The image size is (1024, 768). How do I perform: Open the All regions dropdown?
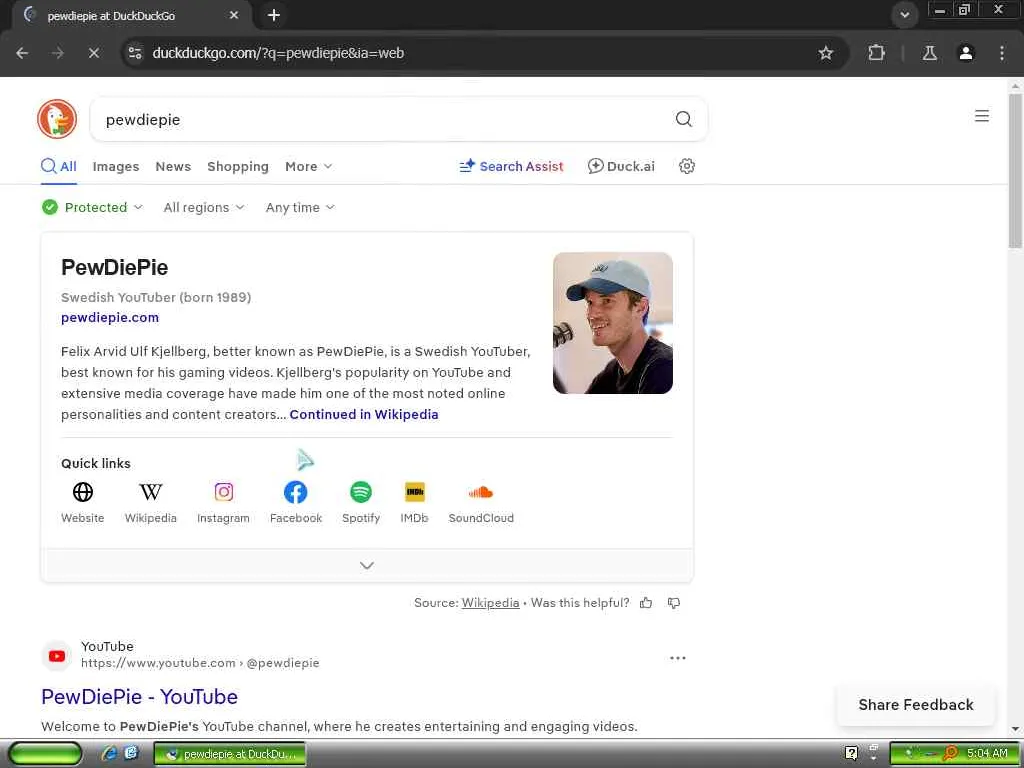click(x=204, y=207)
